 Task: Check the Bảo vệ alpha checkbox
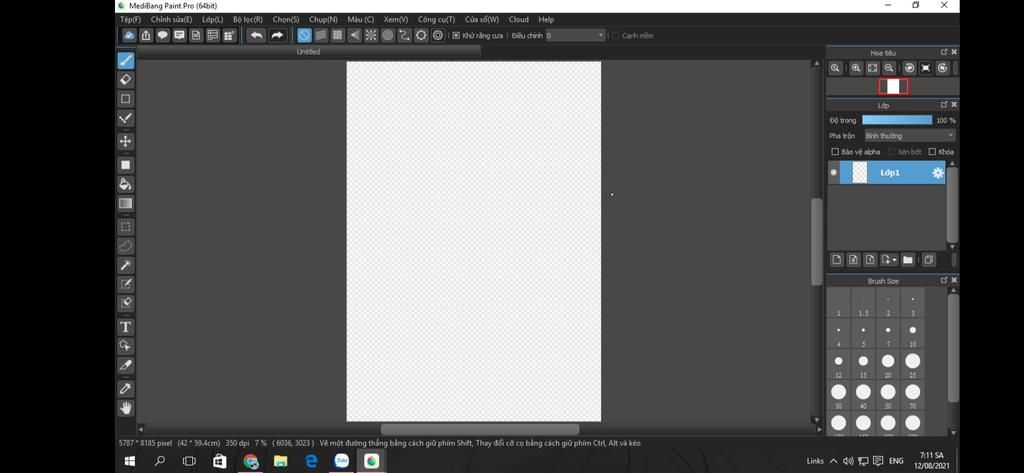coord(835,152)
